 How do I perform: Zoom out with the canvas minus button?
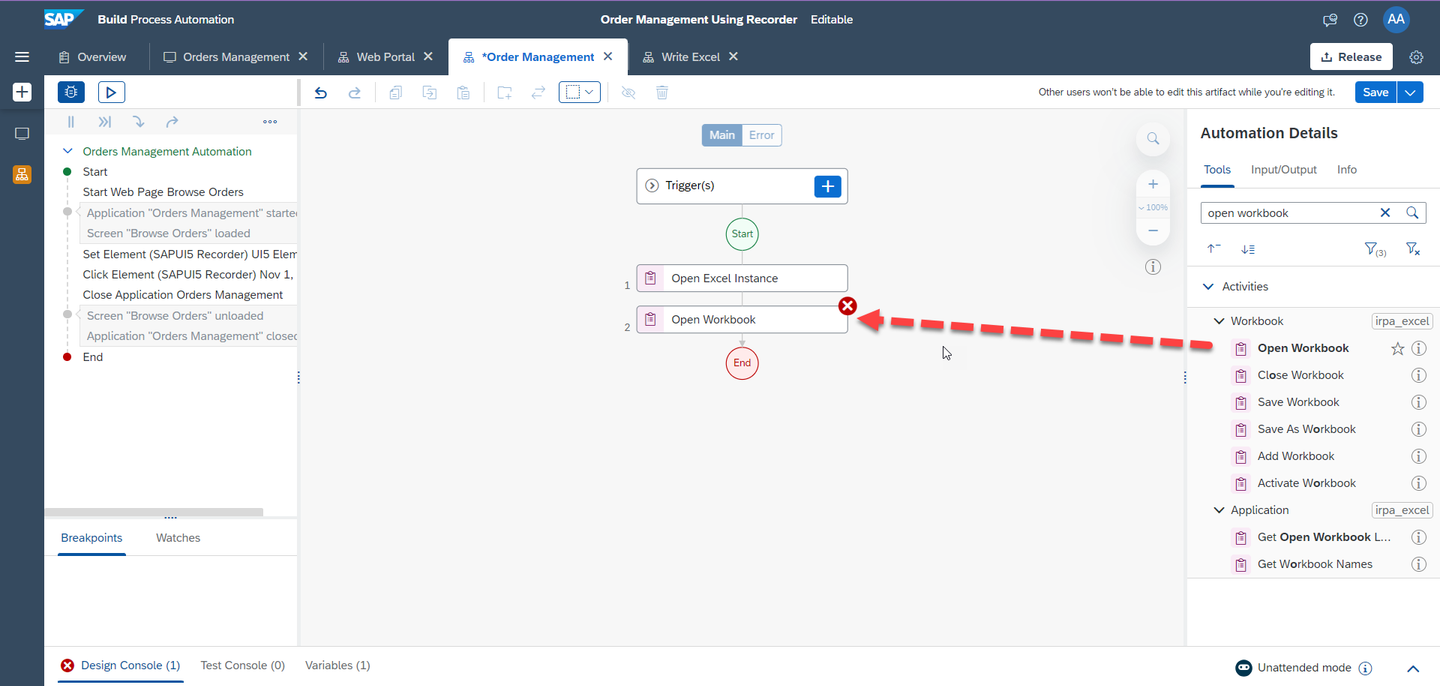coord(1153,230)
